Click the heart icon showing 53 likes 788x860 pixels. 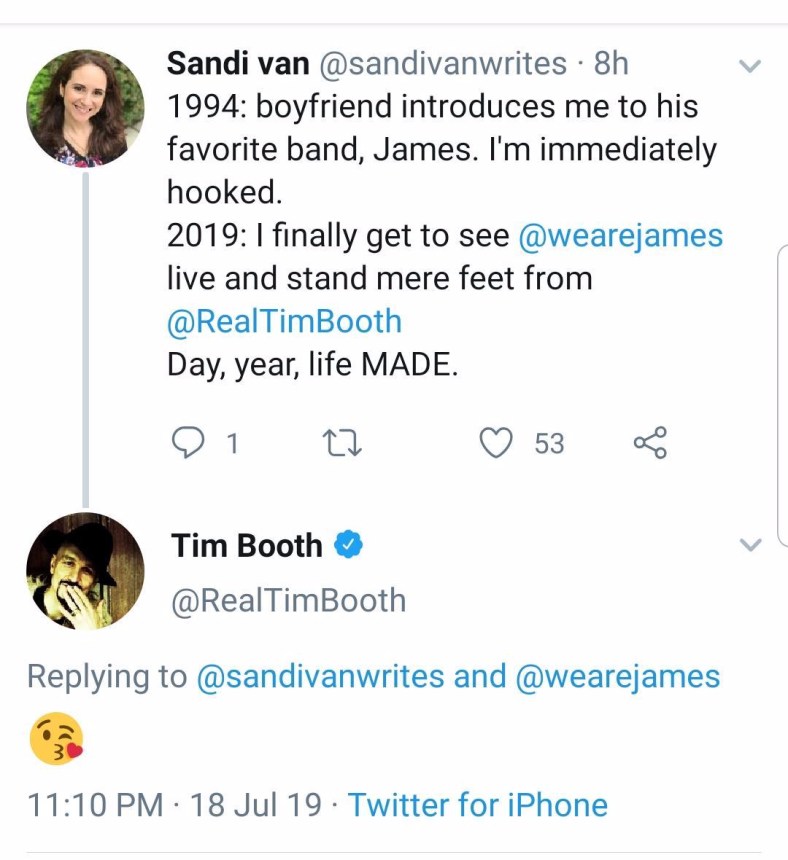click(x=496, y=442)
